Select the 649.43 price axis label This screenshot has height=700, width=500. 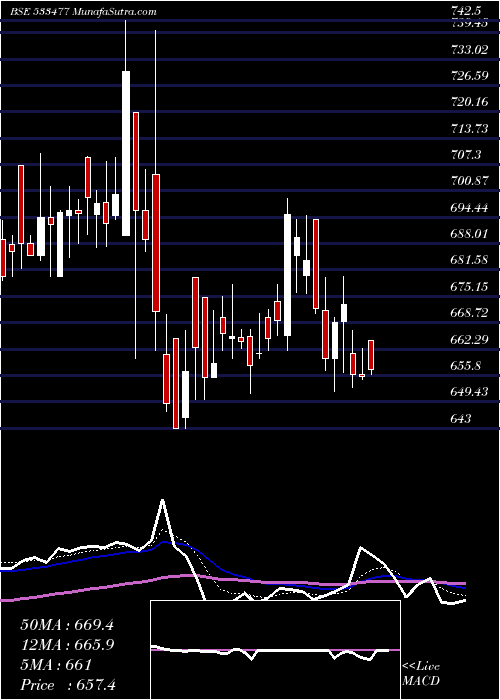469,392
